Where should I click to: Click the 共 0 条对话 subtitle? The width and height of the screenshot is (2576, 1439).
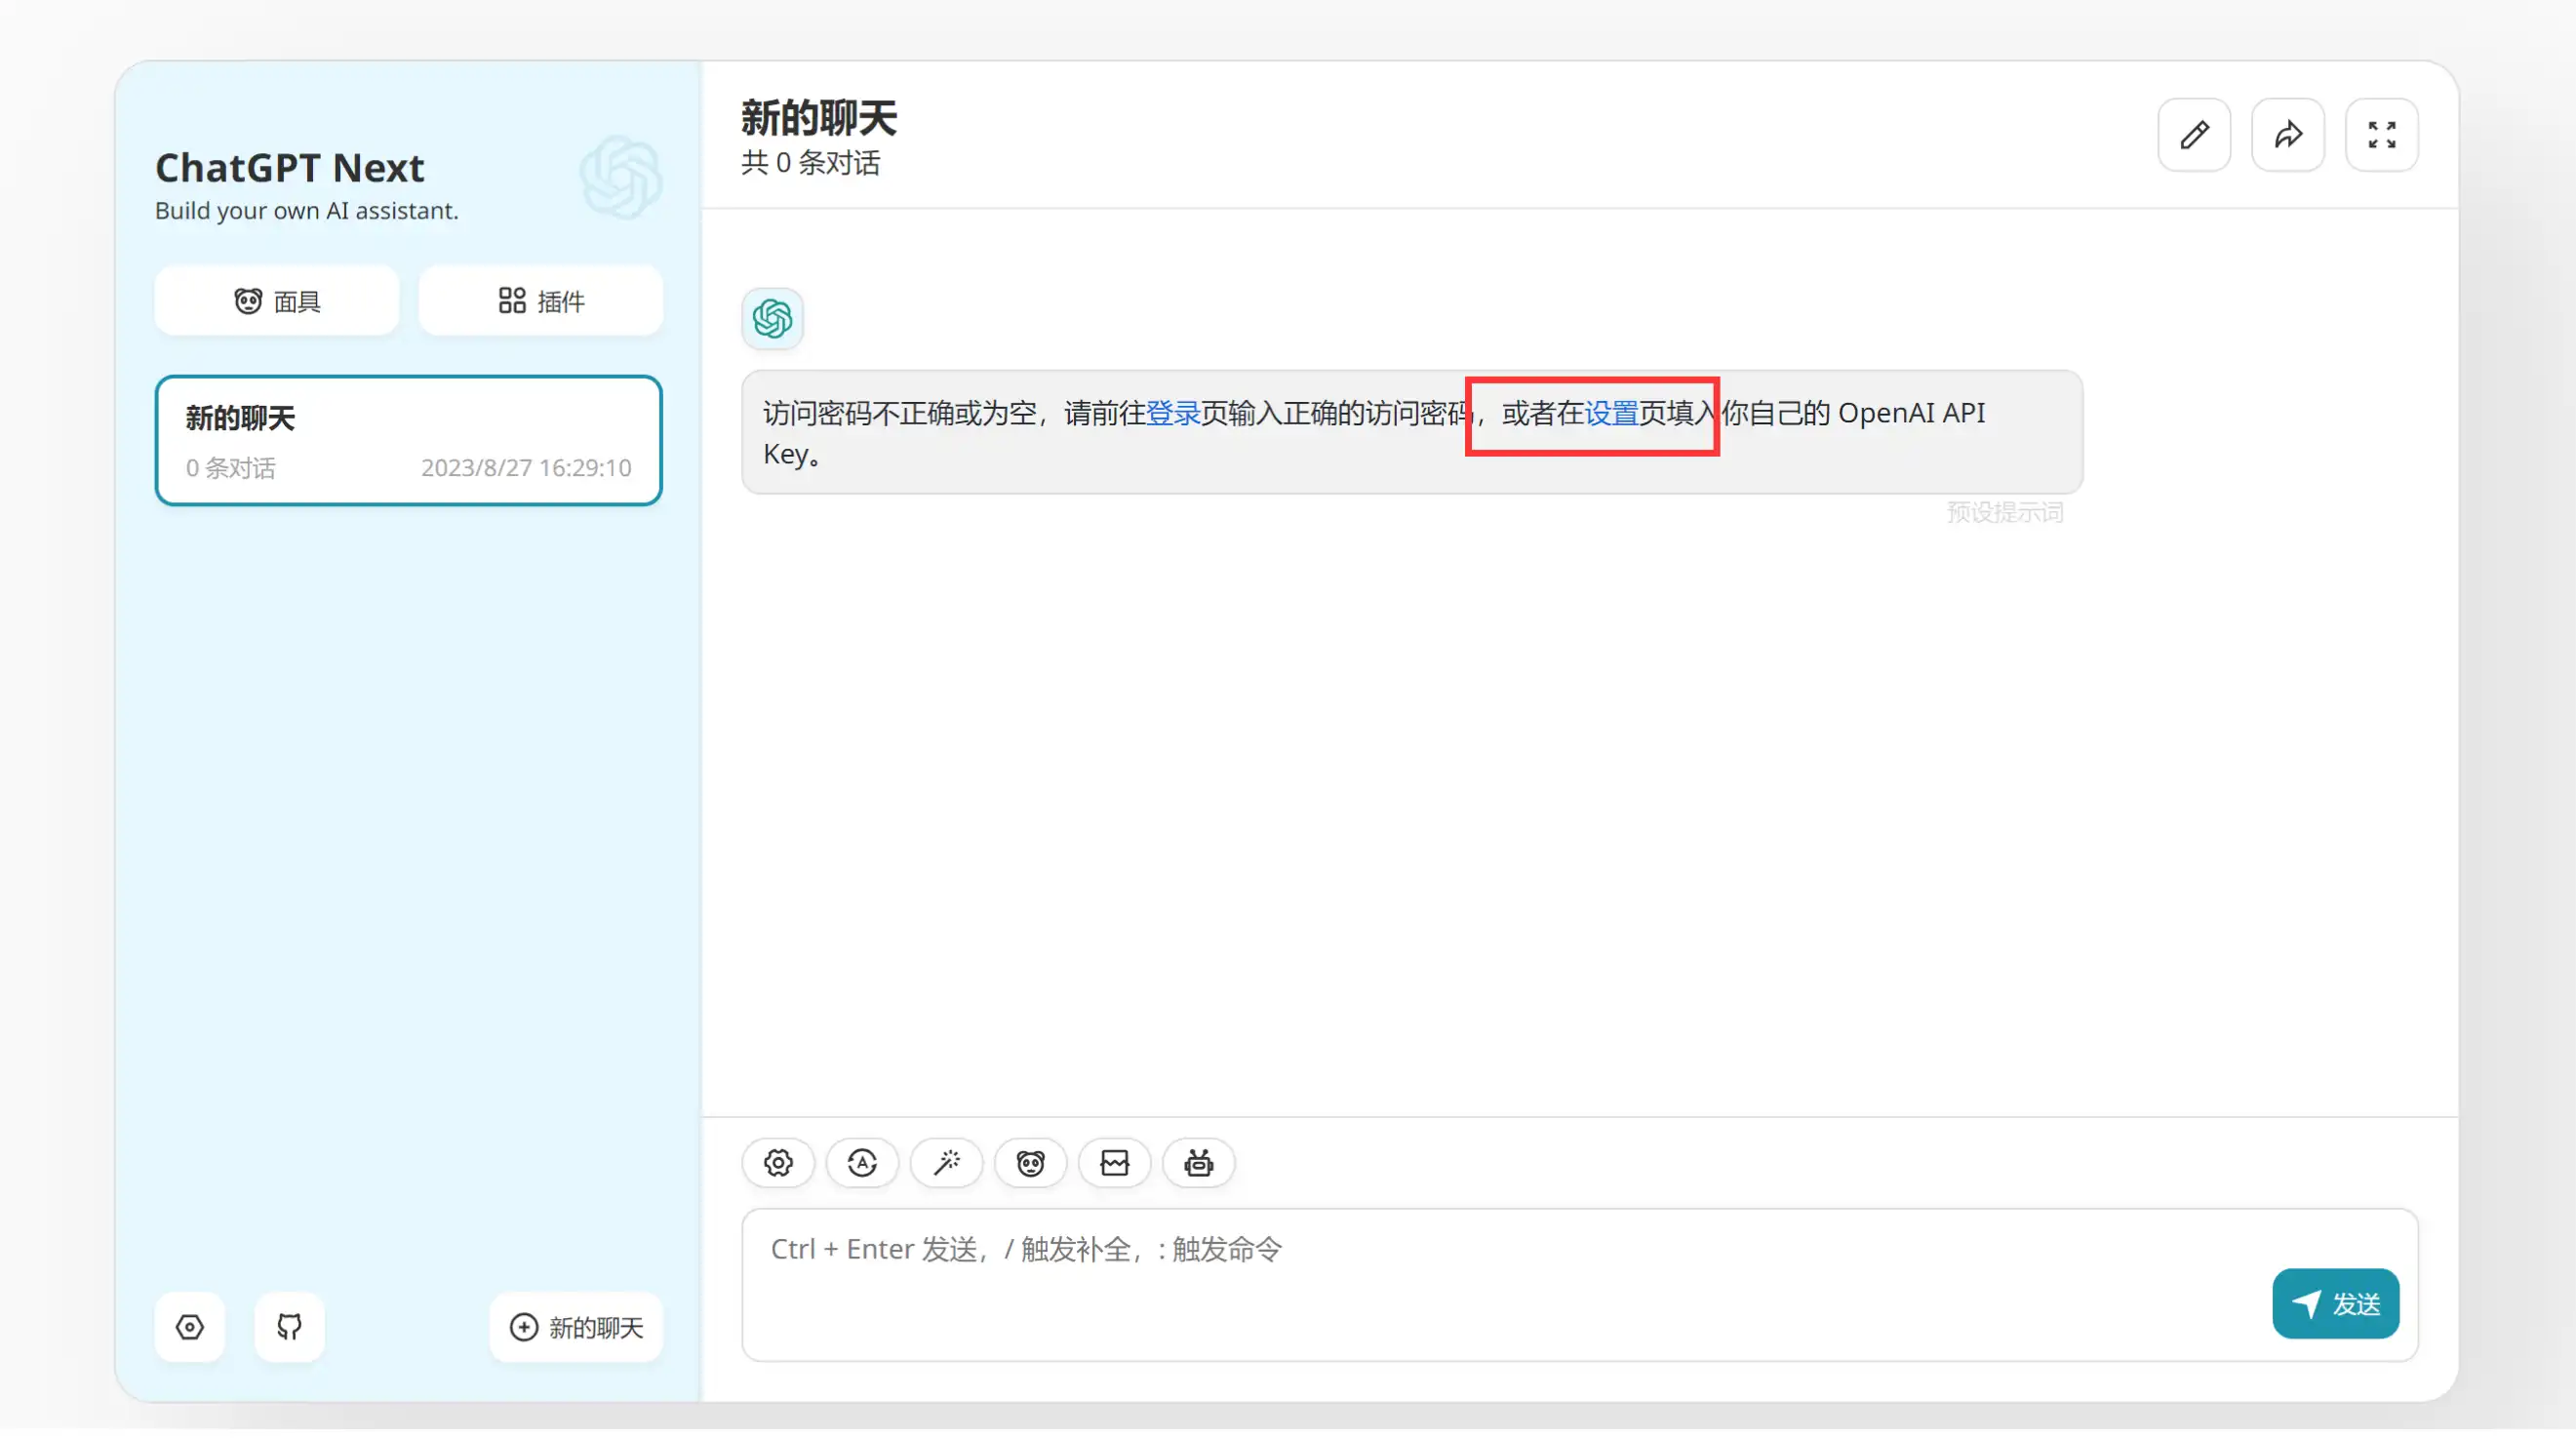pos(811,163)
